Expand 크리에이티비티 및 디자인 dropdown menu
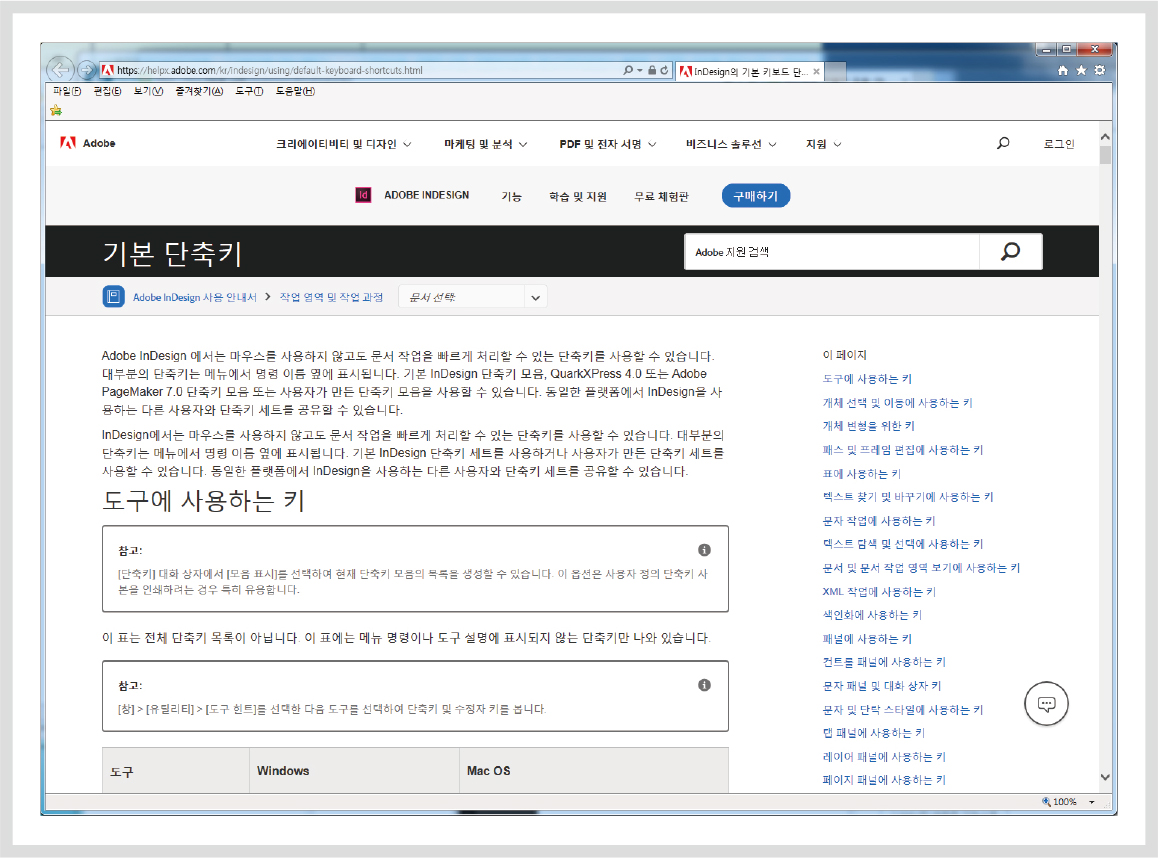This screenshot has height=858, width=1158. coord(343,144)
